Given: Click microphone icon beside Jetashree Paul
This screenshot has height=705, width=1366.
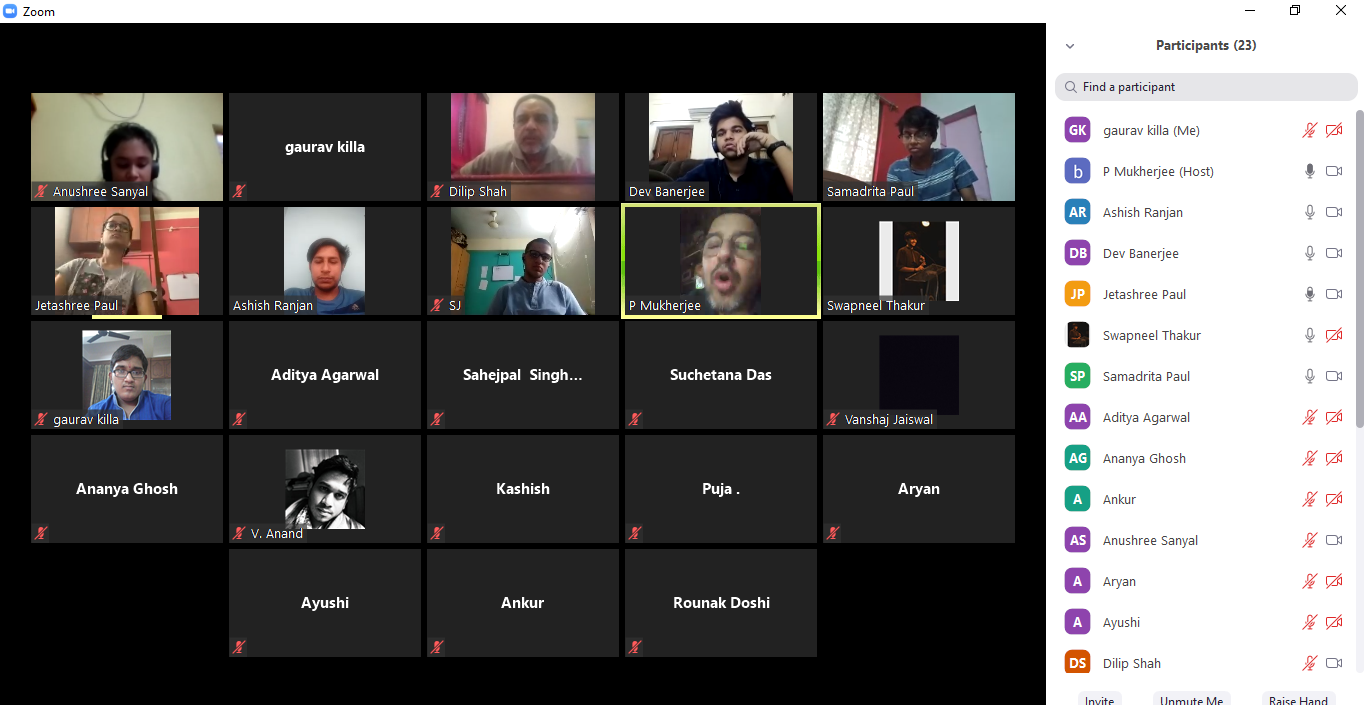Looking at the screenshot, I should [1309, 294].
